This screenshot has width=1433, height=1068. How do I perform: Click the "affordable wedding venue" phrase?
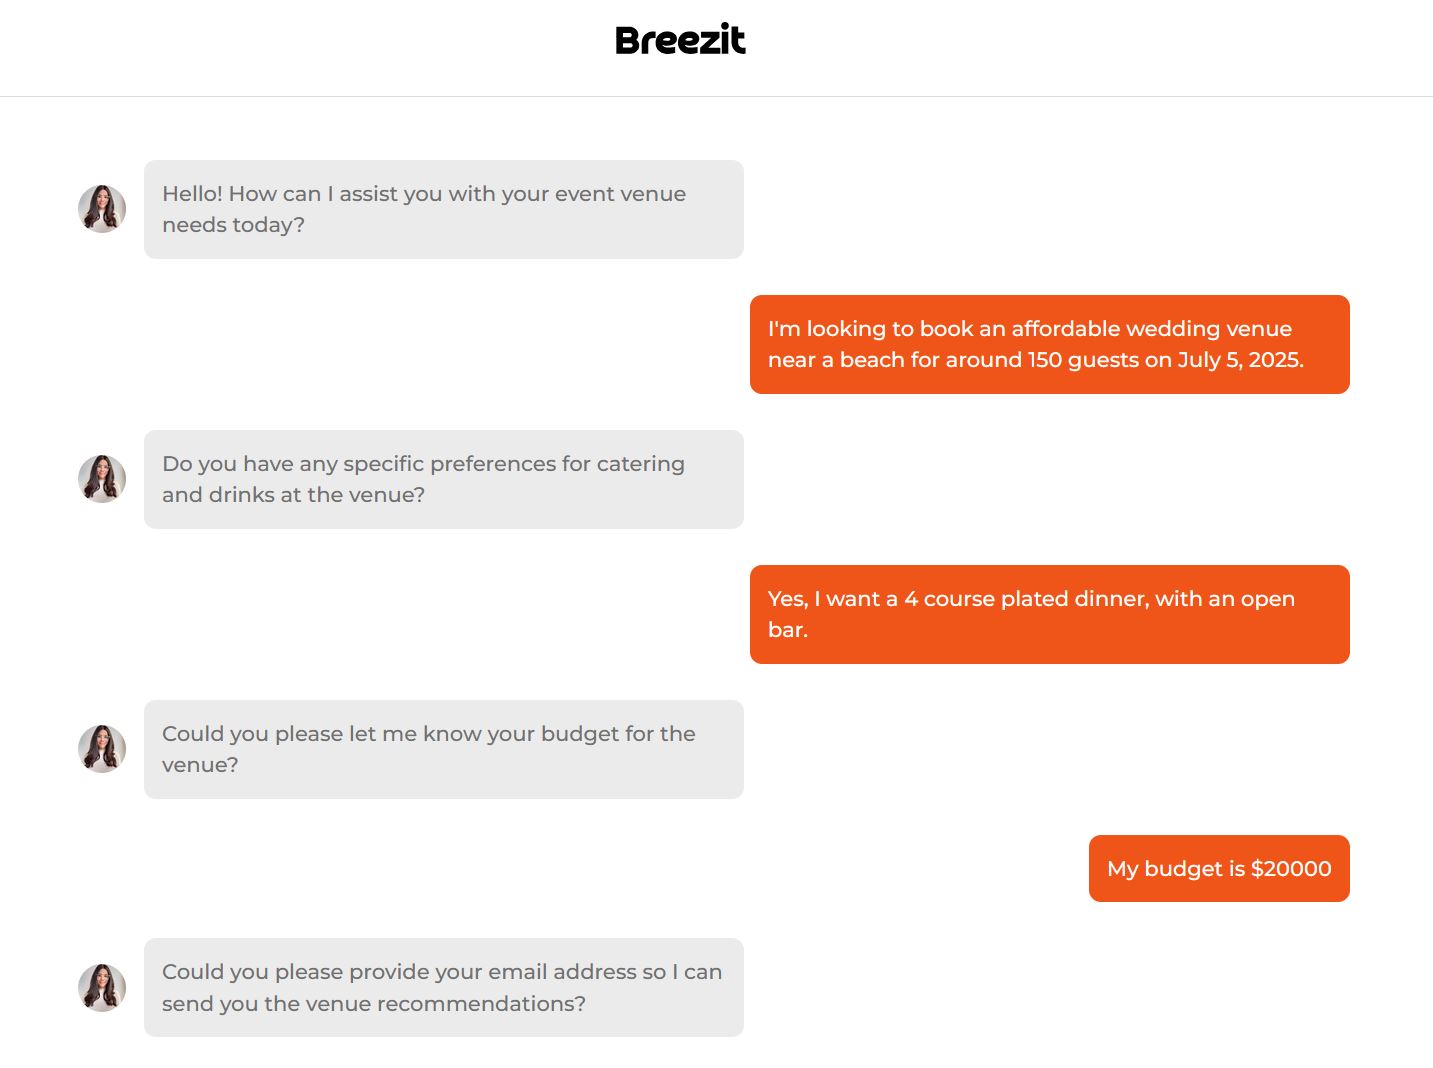click(x=1151, y=329)
